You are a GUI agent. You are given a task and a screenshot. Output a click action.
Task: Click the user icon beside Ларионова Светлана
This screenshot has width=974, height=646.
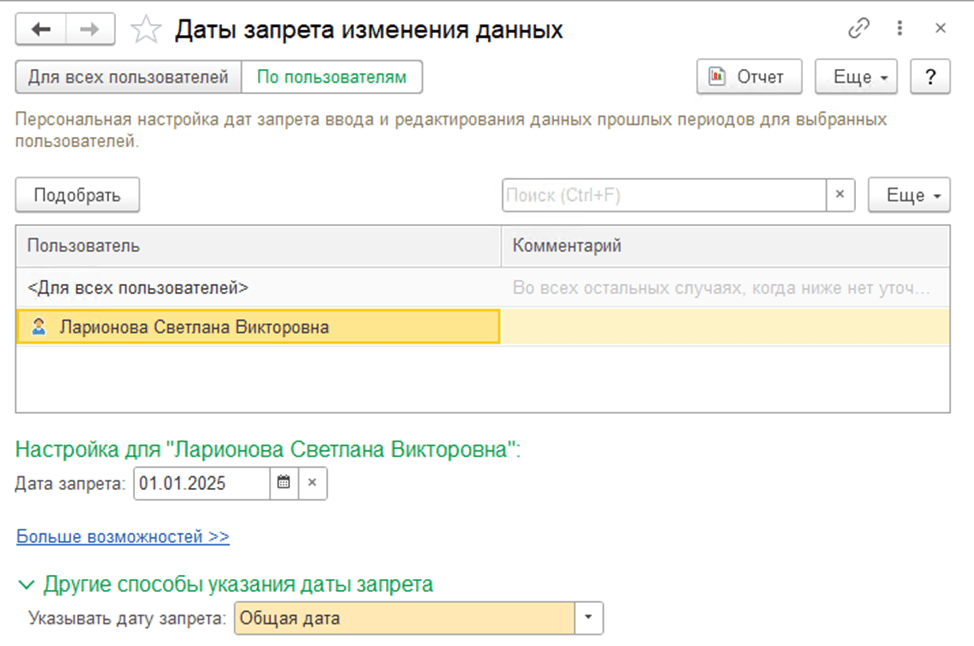click(x=37, y=324)
